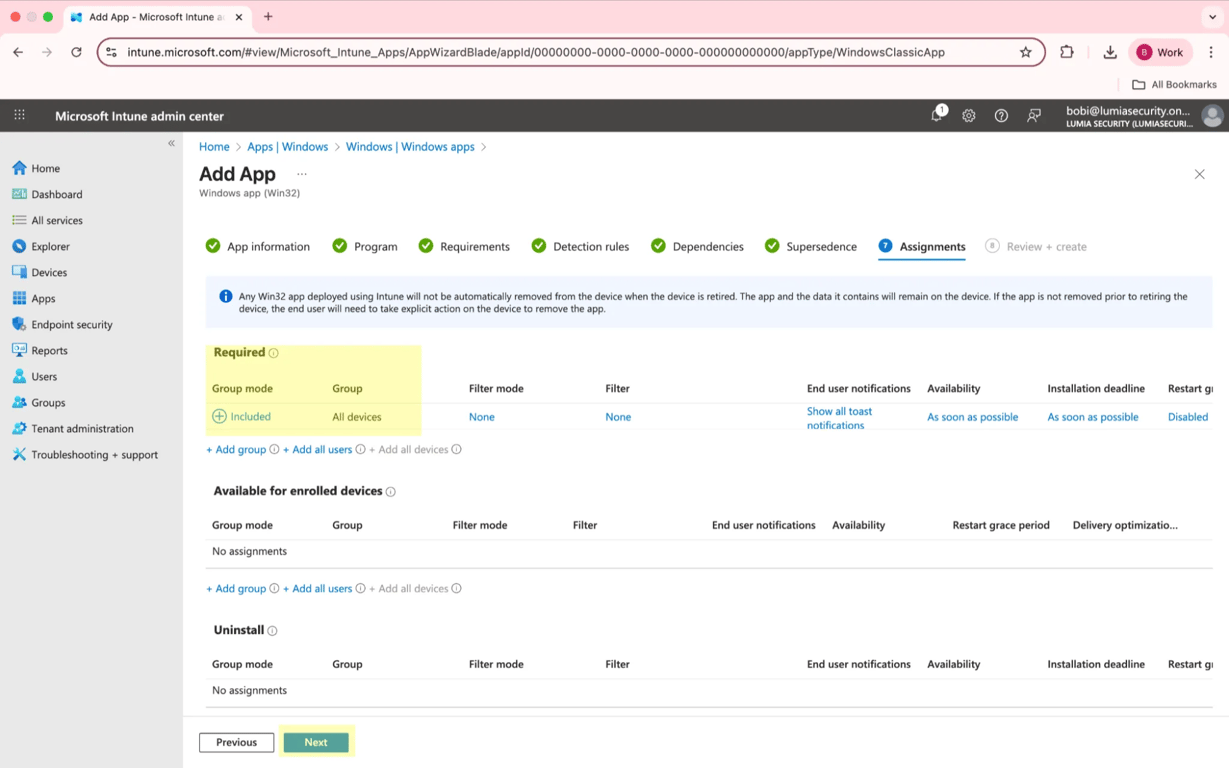Click the Endpoint security shield icon
This screenshot has height=768, width=1229.
(x=19, y=324)
